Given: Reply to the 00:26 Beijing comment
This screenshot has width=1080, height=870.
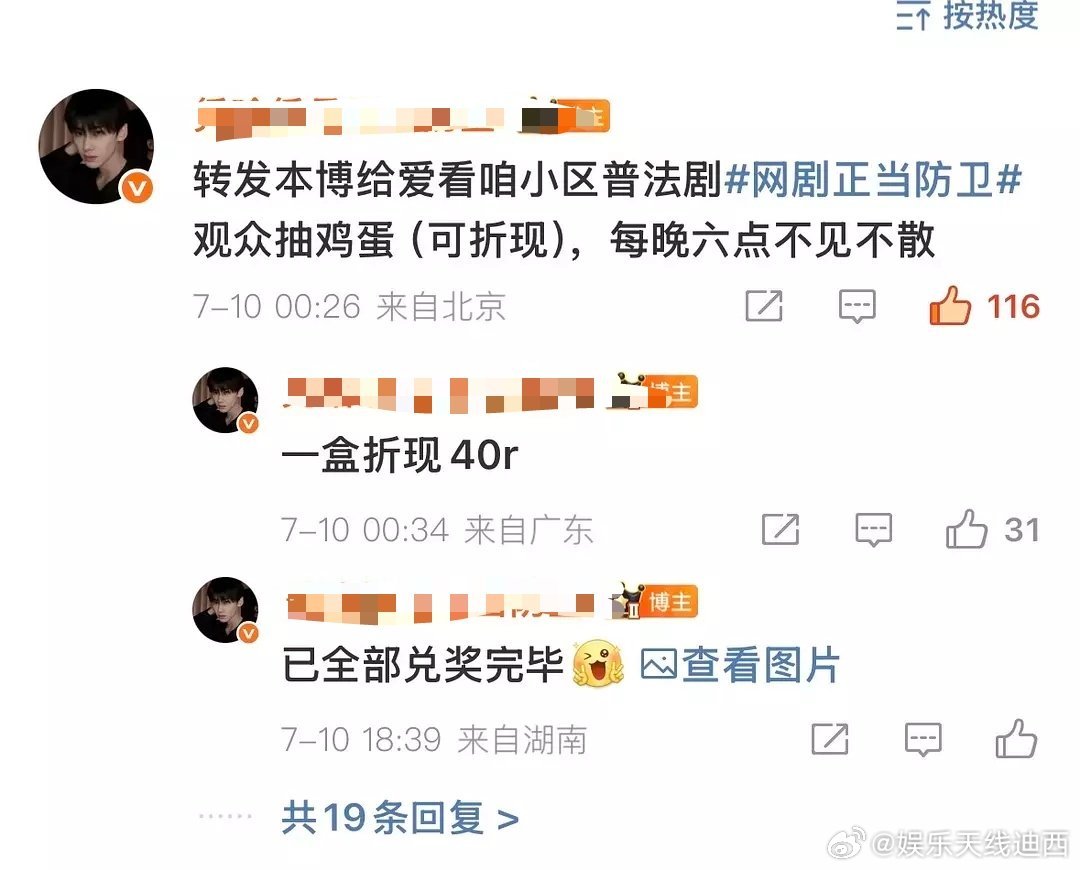Looking at the screenshot, I should pos(857,306).
